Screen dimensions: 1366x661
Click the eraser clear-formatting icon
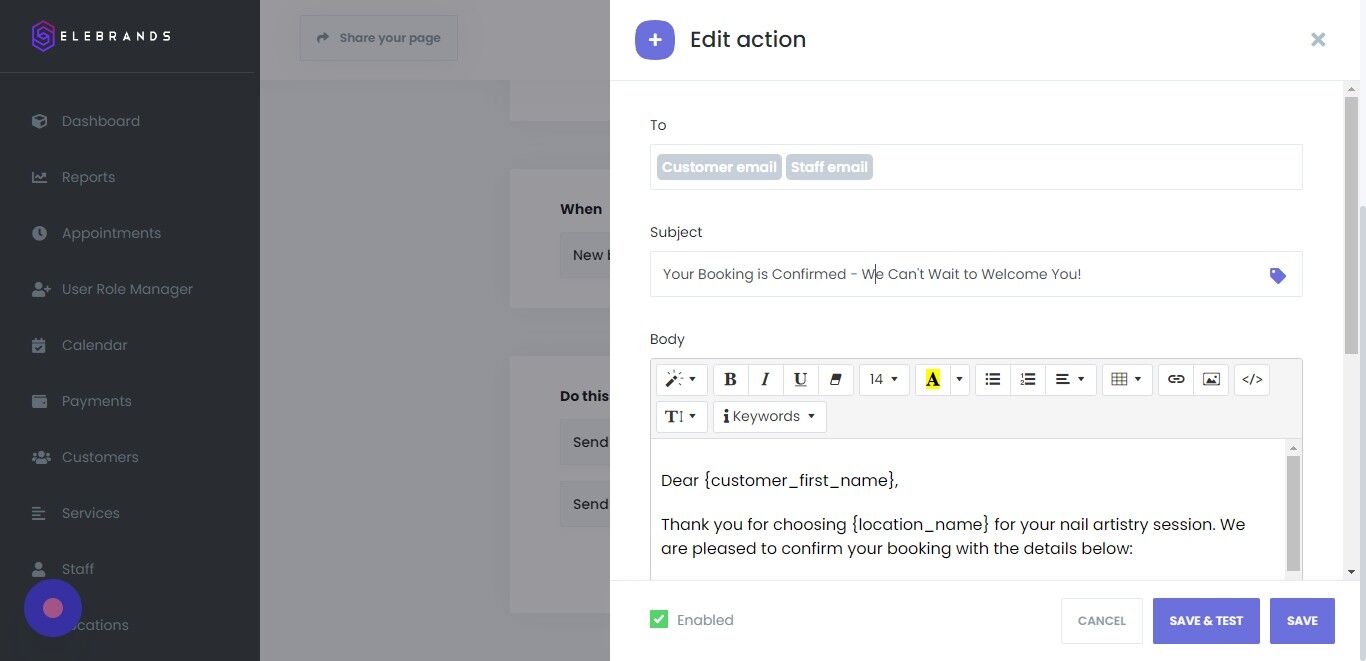835,379
